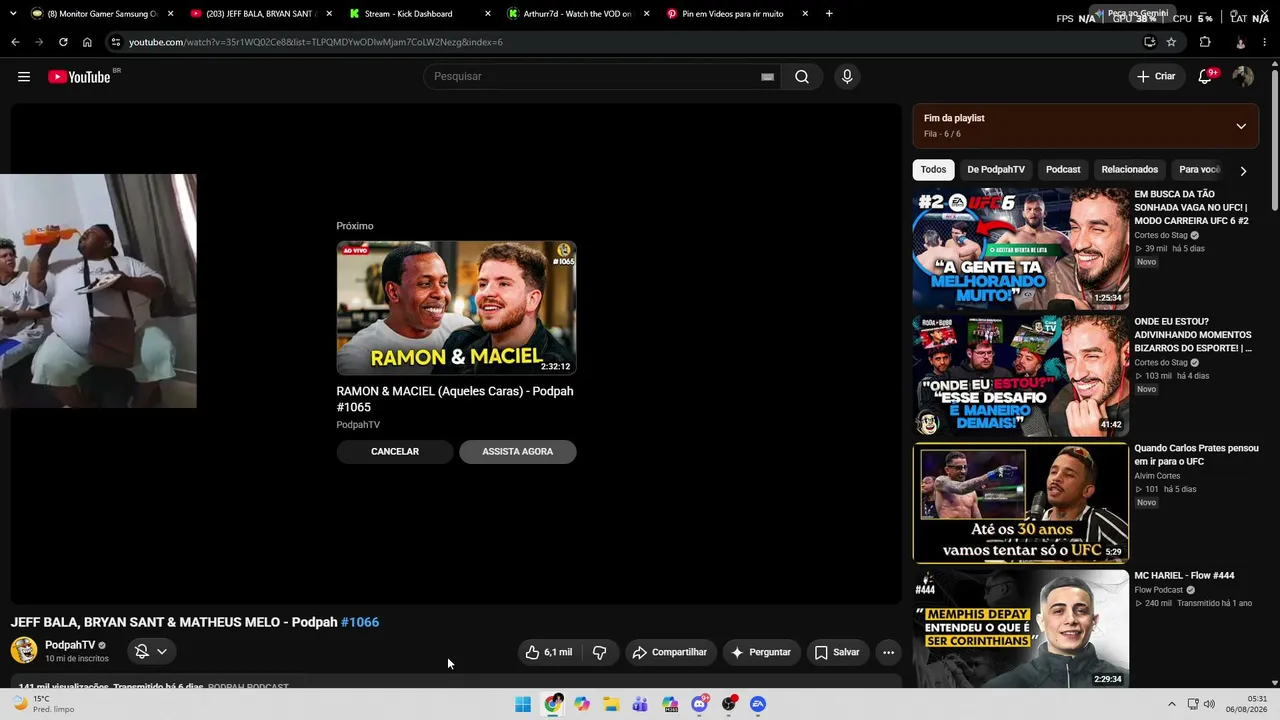Bookmark this page with the star
This screenshot has height=720, width=1280.
click(x=1171, y=42)
